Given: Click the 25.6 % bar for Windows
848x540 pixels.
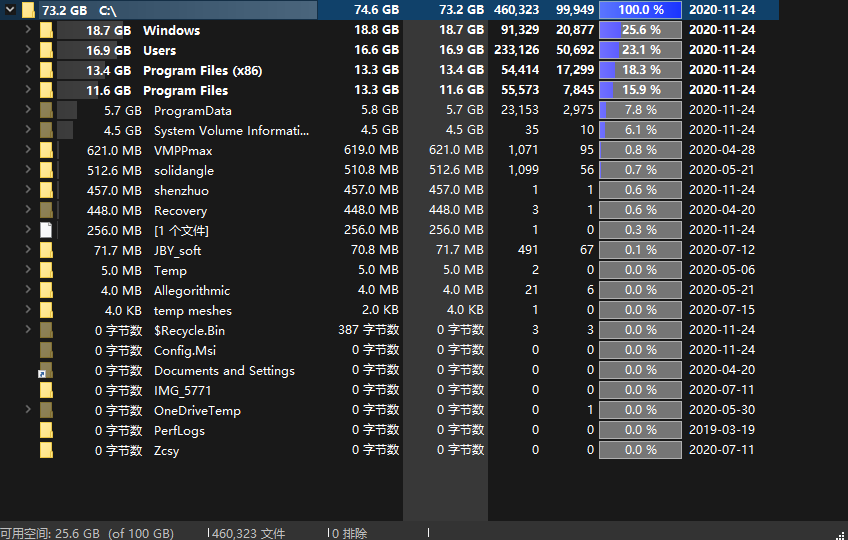Looking at the screenshot, I should tap(640, 30).
